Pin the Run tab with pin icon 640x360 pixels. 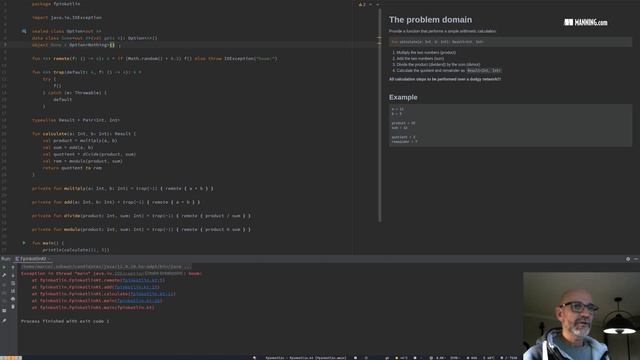pyautogui.click(x=4, y=321)
